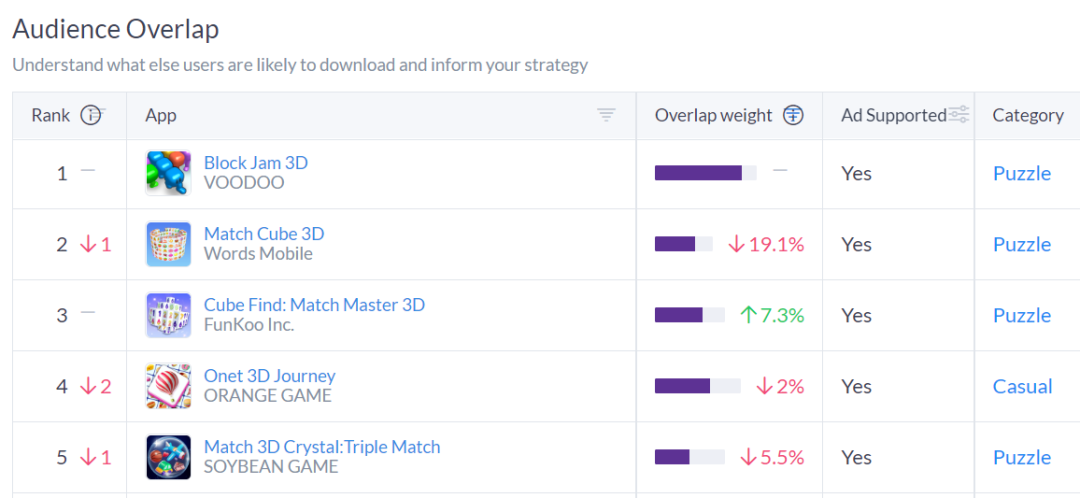Click the Match 3D Crystal app icon
Image resolution: width=1080 pixels, height=498 pixels.
(168, 457)
